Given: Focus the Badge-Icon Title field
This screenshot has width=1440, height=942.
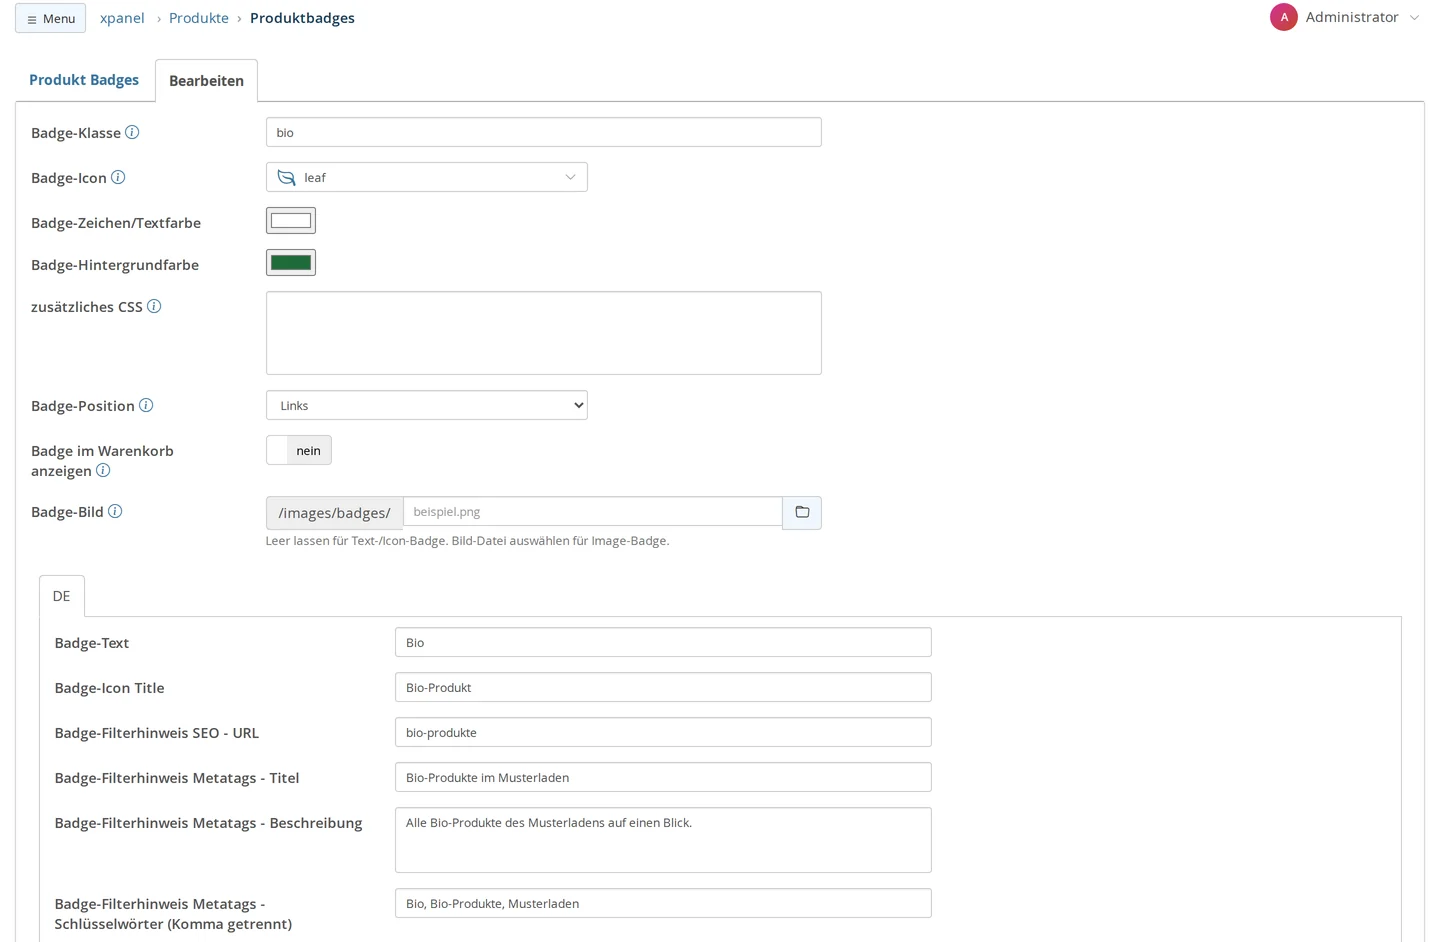Looking at the screenshot, I should (x=663, y=687).
